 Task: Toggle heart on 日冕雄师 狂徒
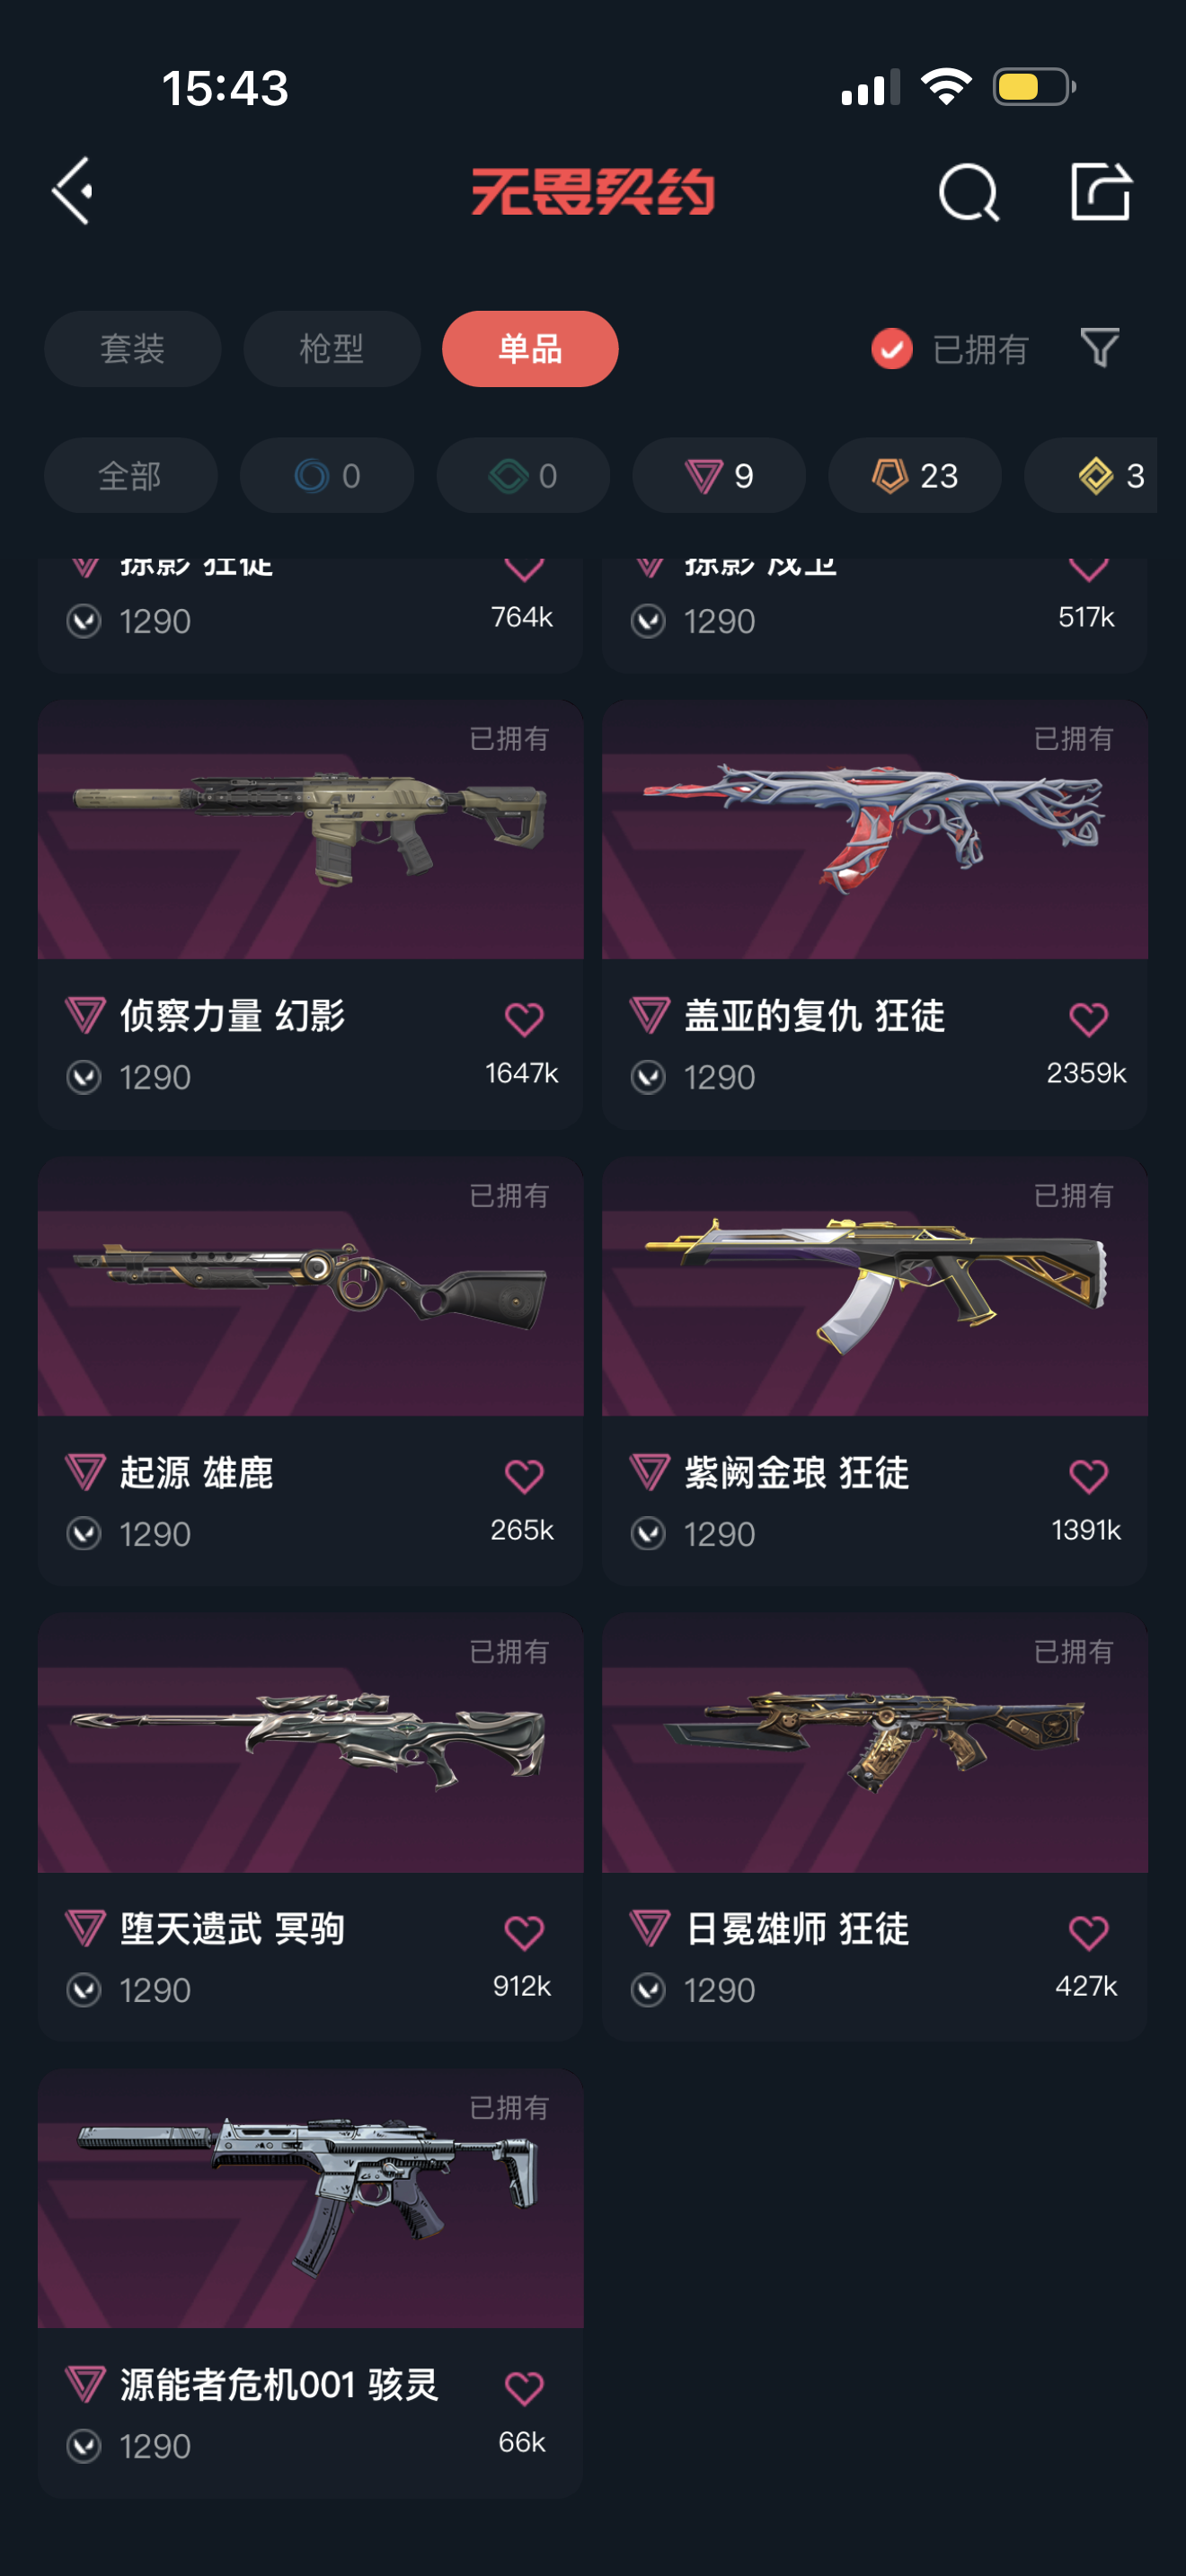click(1088, 1932)
